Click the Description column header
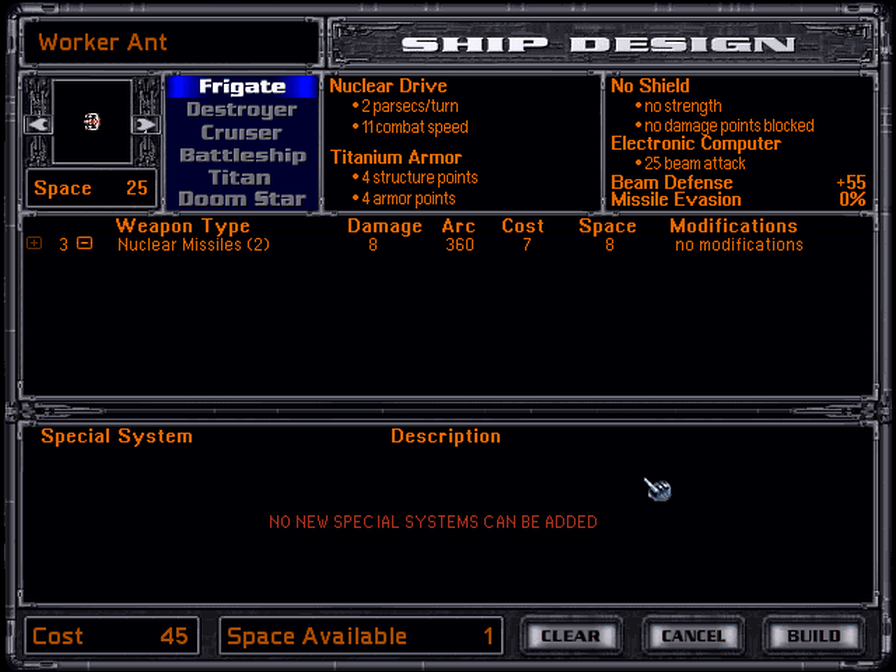 446,436
